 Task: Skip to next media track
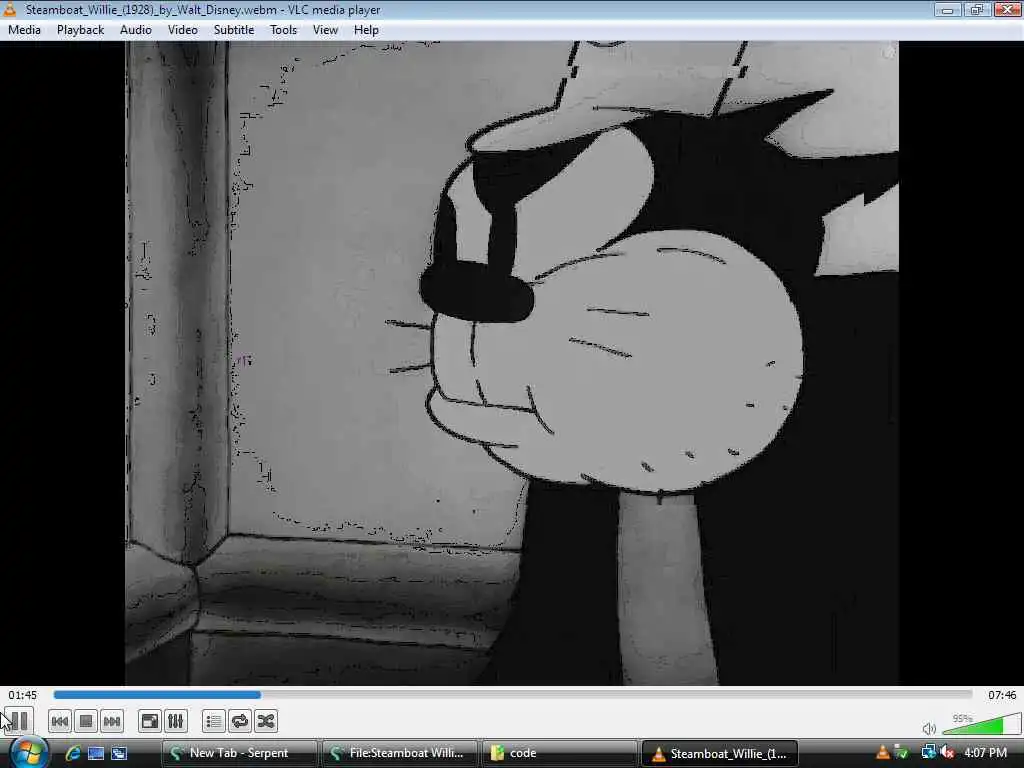click(x=112, y=721)
